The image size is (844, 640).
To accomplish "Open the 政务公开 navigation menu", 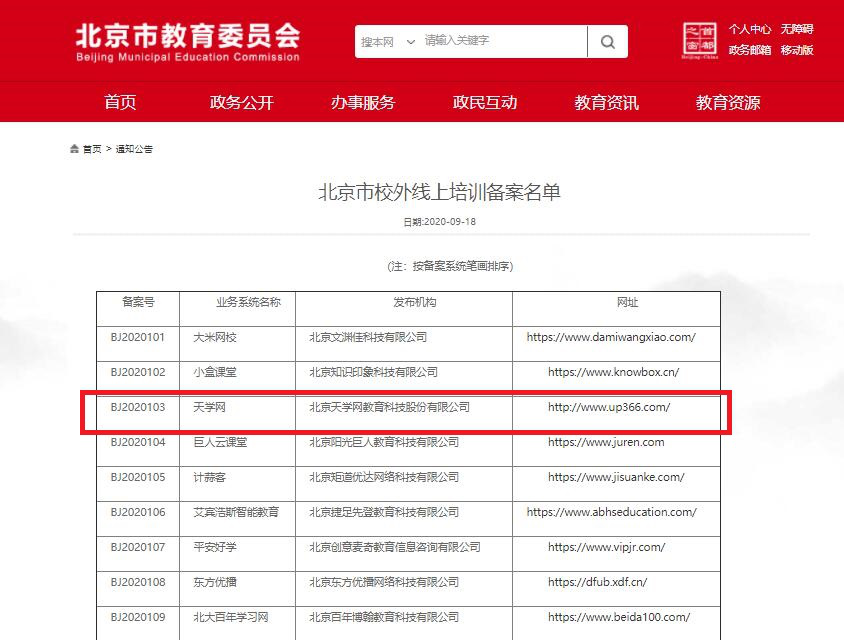I will 242,102.
